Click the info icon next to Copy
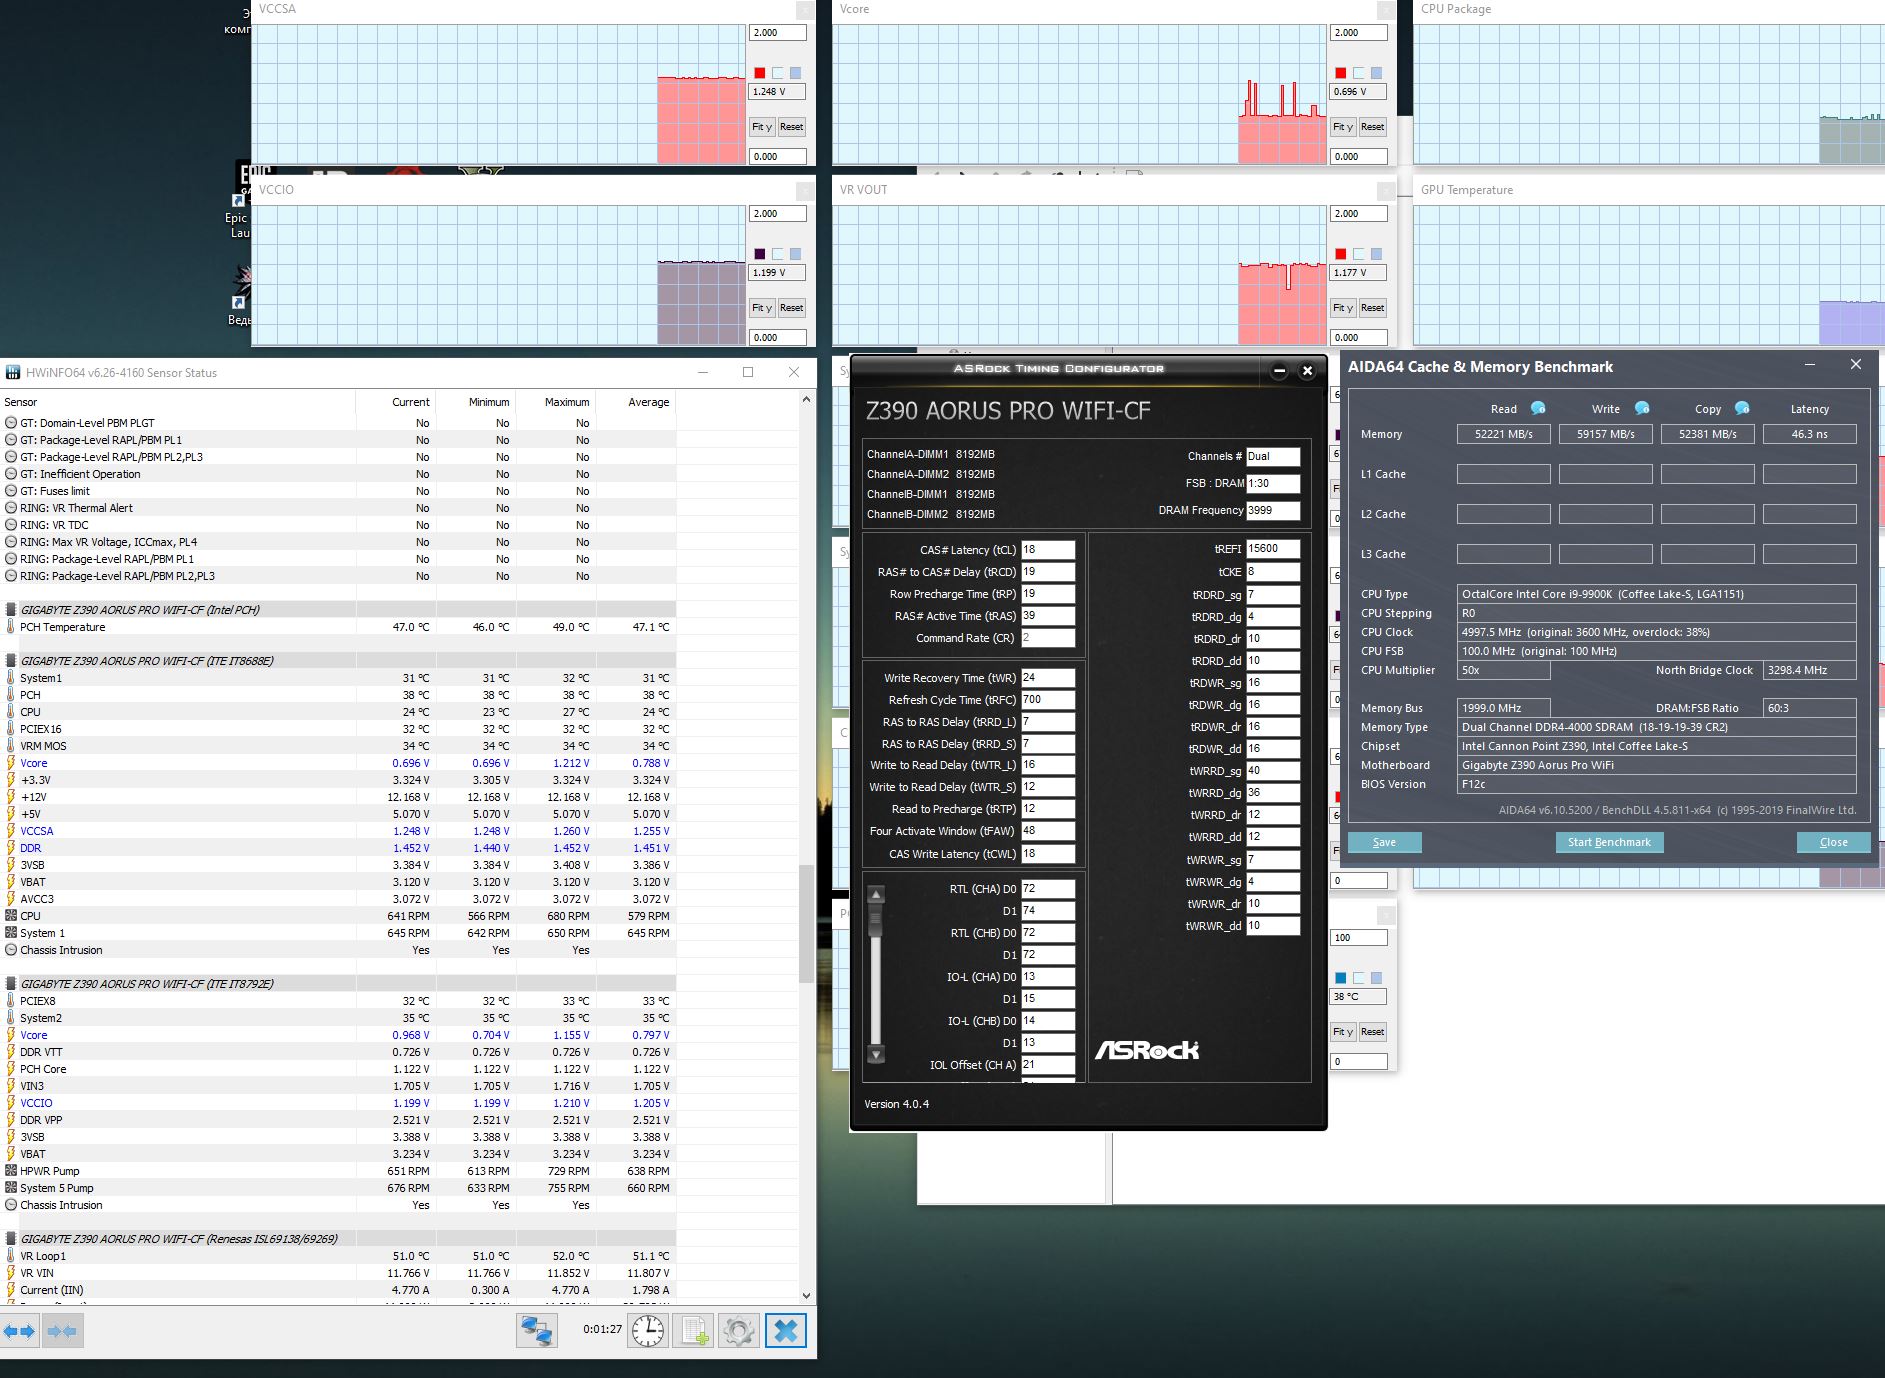 (x=1742, y=408)
